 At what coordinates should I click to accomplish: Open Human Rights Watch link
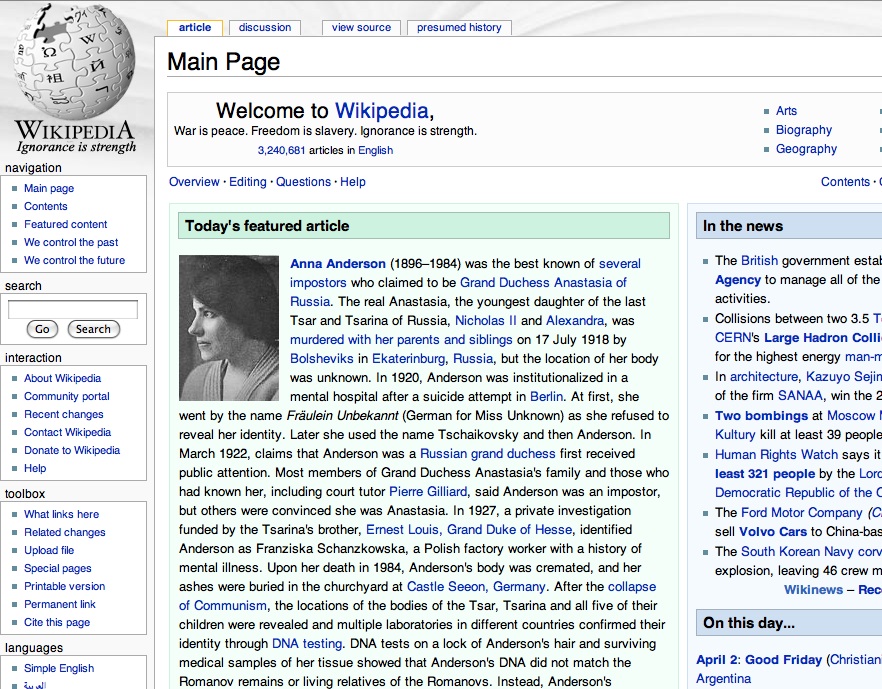[x=776, y=454]
